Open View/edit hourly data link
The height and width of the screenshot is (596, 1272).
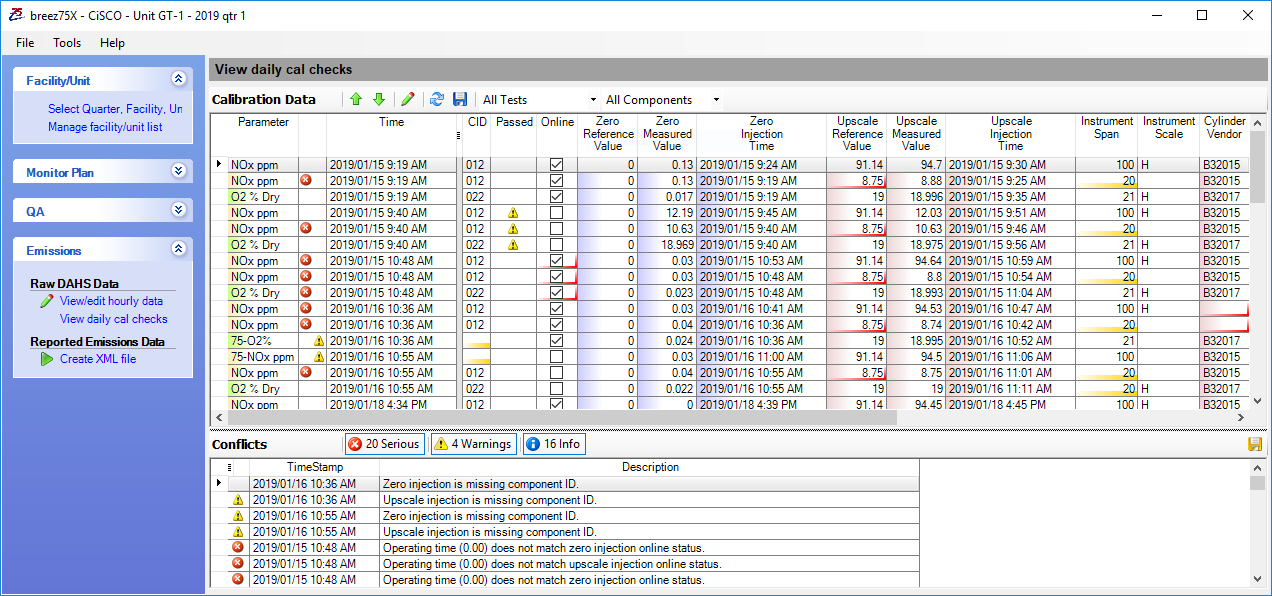pyautogui.click(x=111, y=301)
